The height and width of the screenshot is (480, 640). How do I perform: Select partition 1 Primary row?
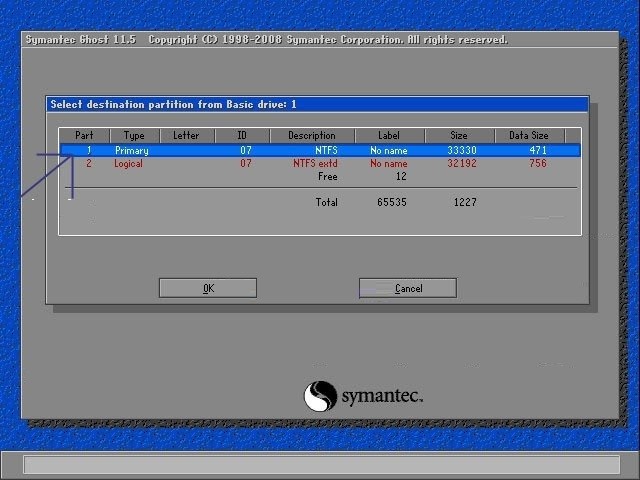click(x=320, y=150)
